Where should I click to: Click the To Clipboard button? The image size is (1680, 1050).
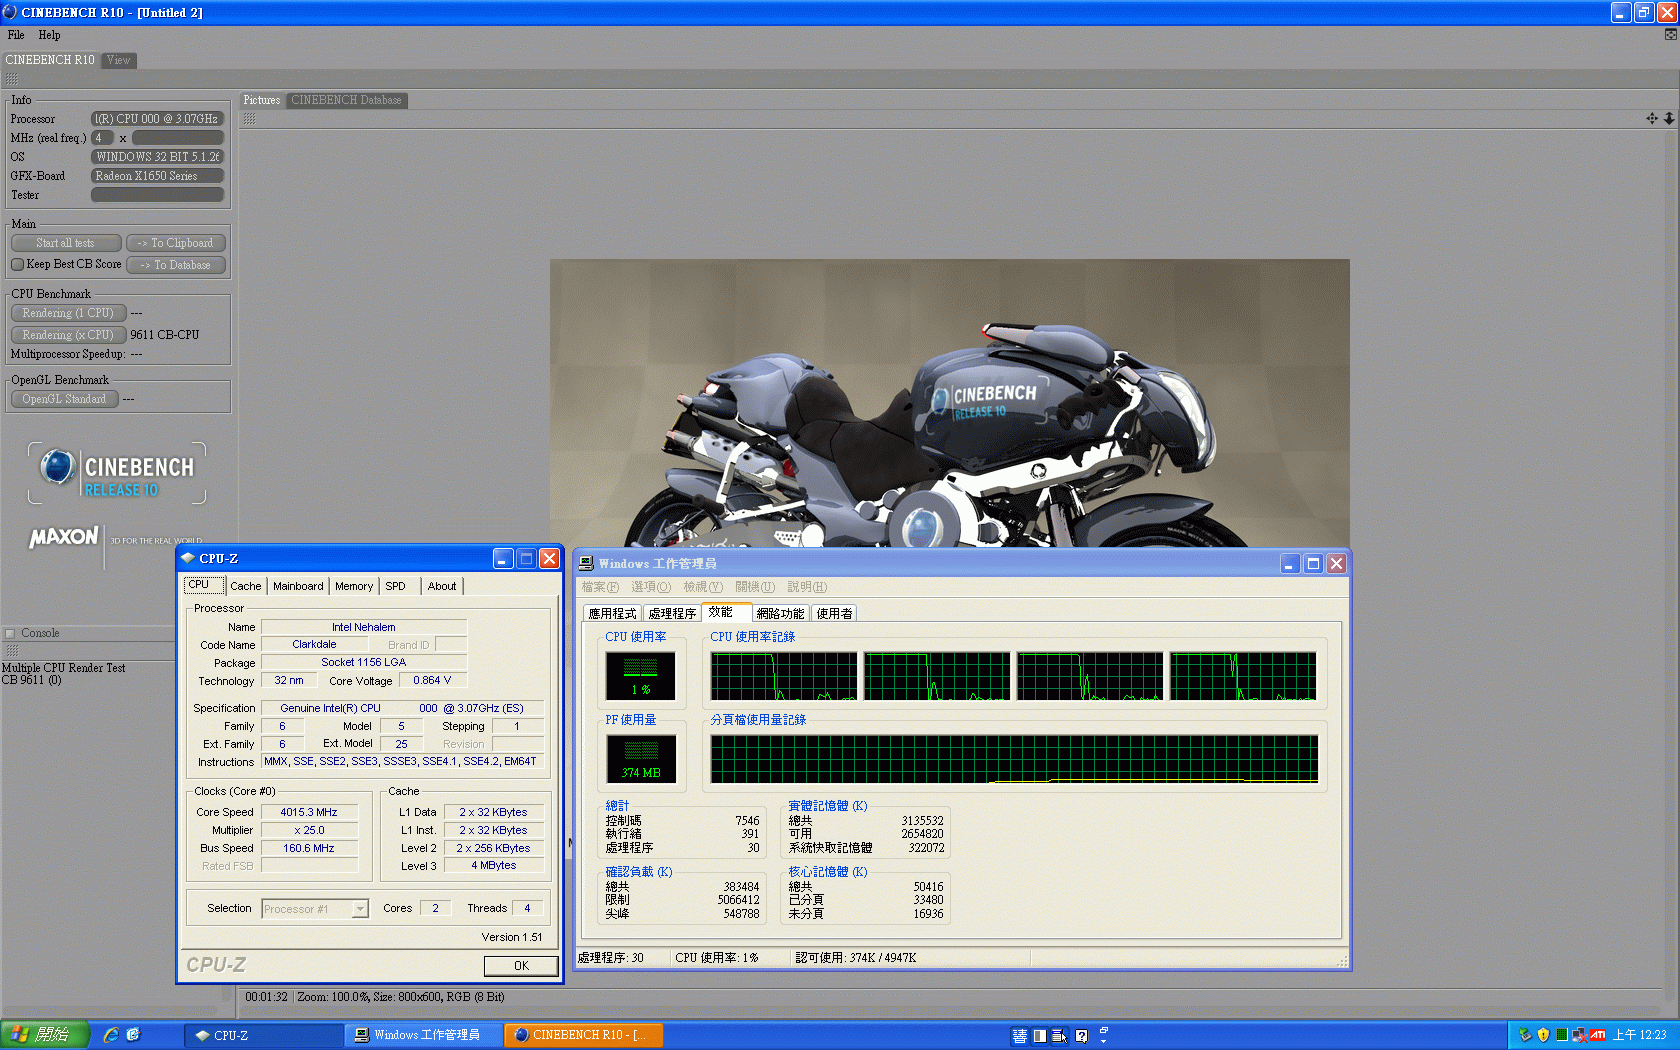pos(177,243)
